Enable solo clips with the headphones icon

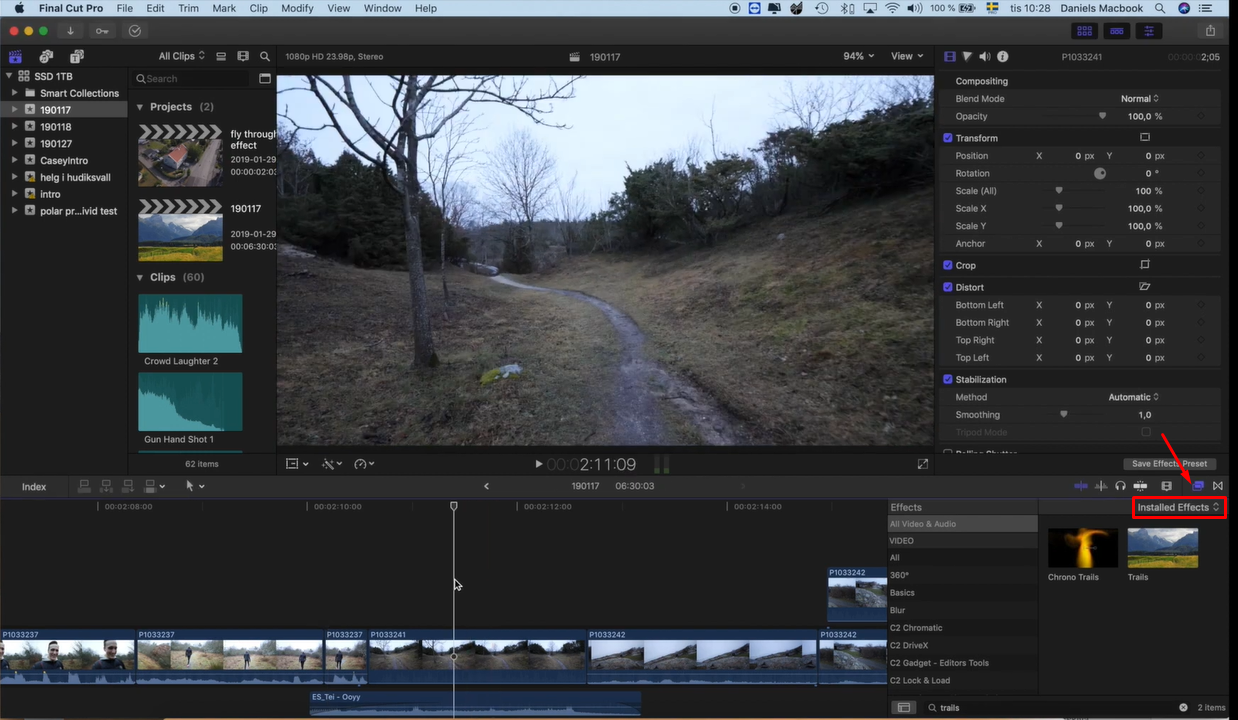[1120, 486]
